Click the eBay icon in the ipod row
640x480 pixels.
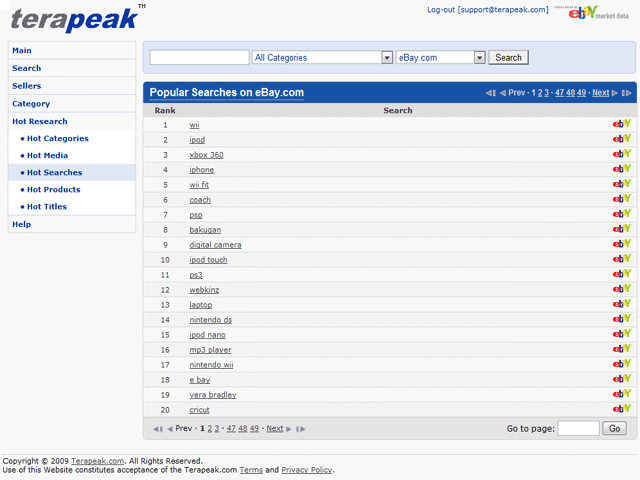622,139
